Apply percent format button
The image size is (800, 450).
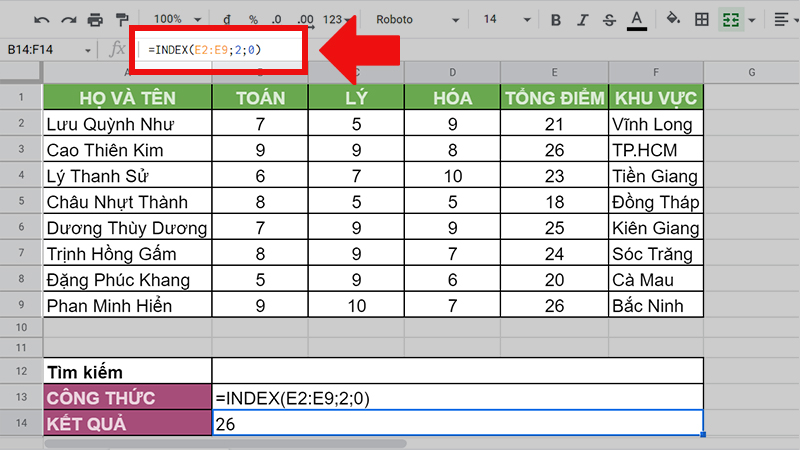click(x=253, y=19)
